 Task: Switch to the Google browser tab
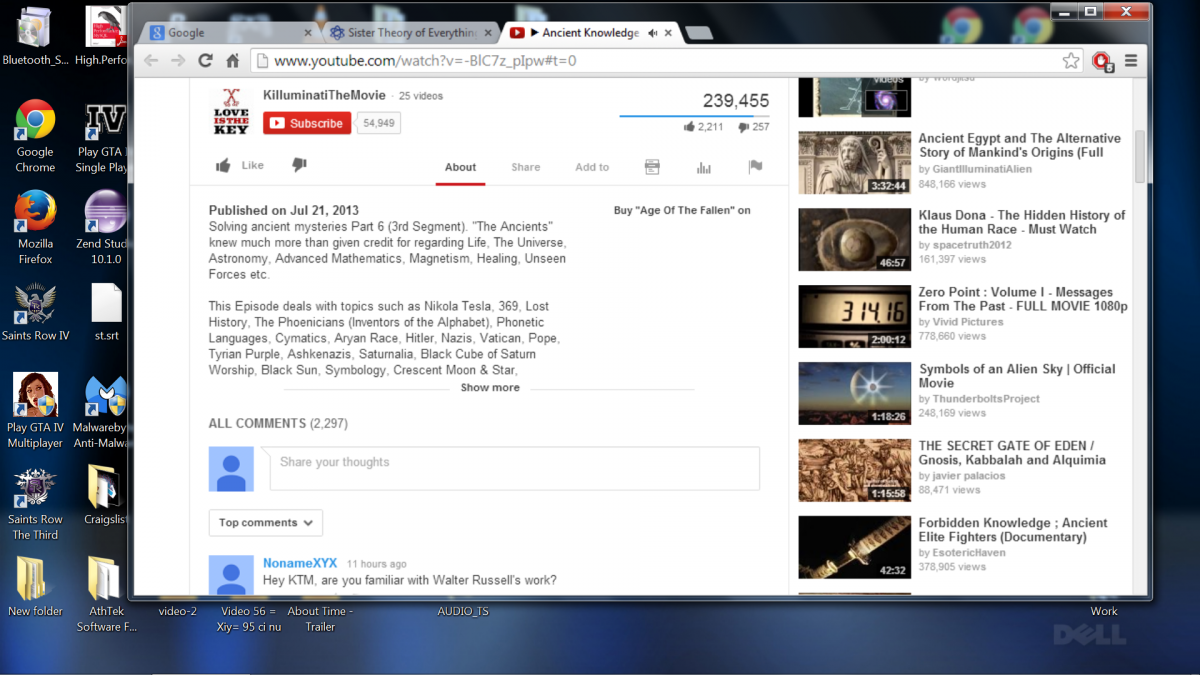point(225,33)
